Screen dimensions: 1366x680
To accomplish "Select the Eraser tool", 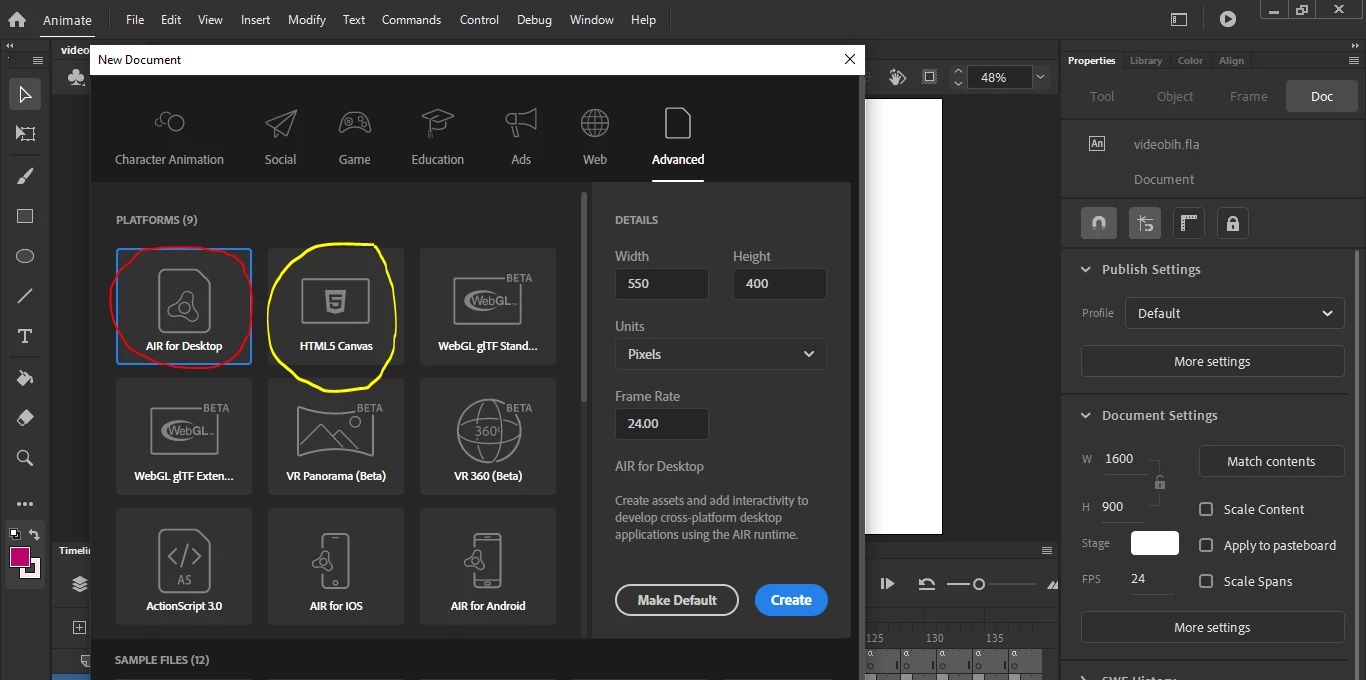I will click(x=25, y=418).
